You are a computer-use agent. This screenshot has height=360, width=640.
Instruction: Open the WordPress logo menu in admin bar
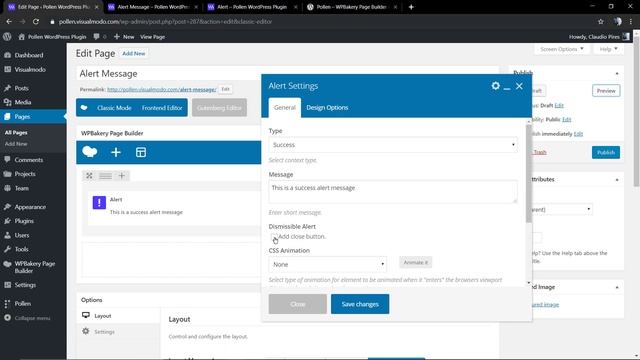click(x=7, y=36)
